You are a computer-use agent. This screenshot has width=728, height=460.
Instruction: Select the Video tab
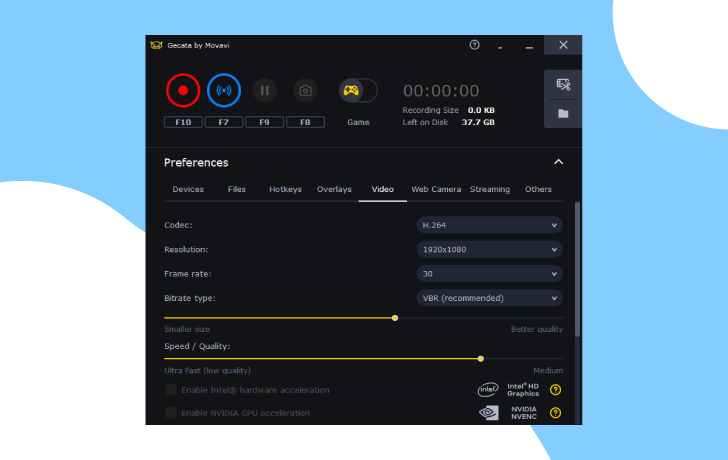pos(383,189)
